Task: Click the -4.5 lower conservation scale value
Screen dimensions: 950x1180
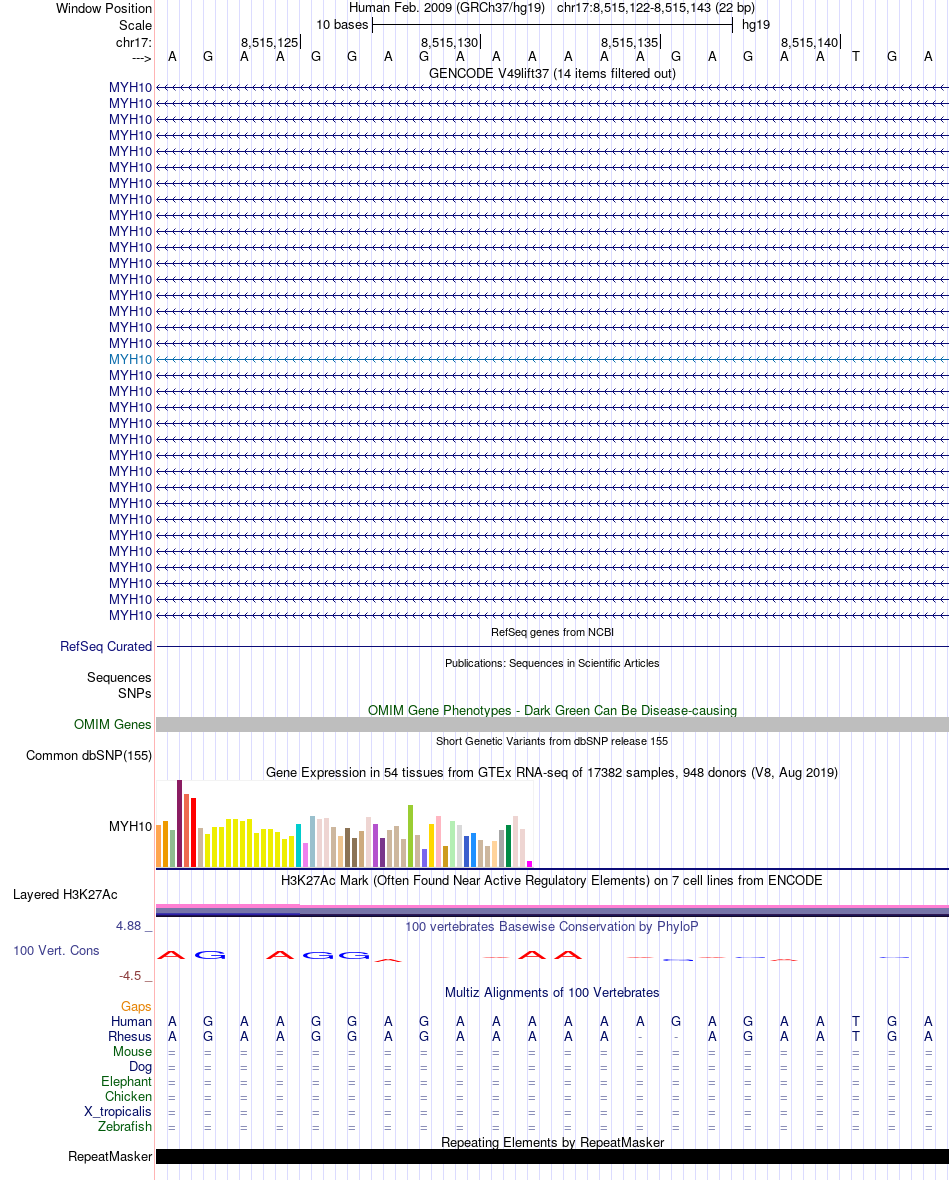Action: (x=130, y=975)
